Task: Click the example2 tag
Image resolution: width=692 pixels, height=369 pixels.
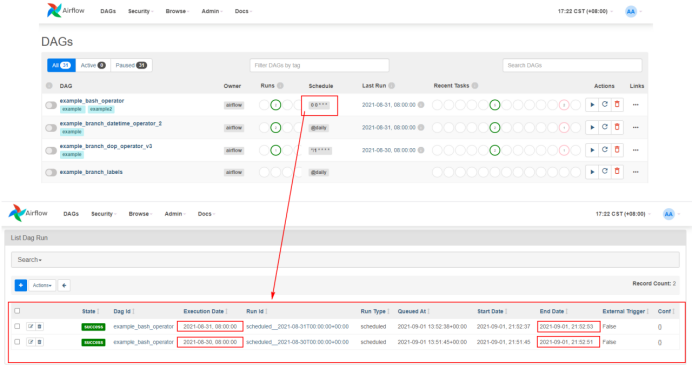Action: point(101,109)
